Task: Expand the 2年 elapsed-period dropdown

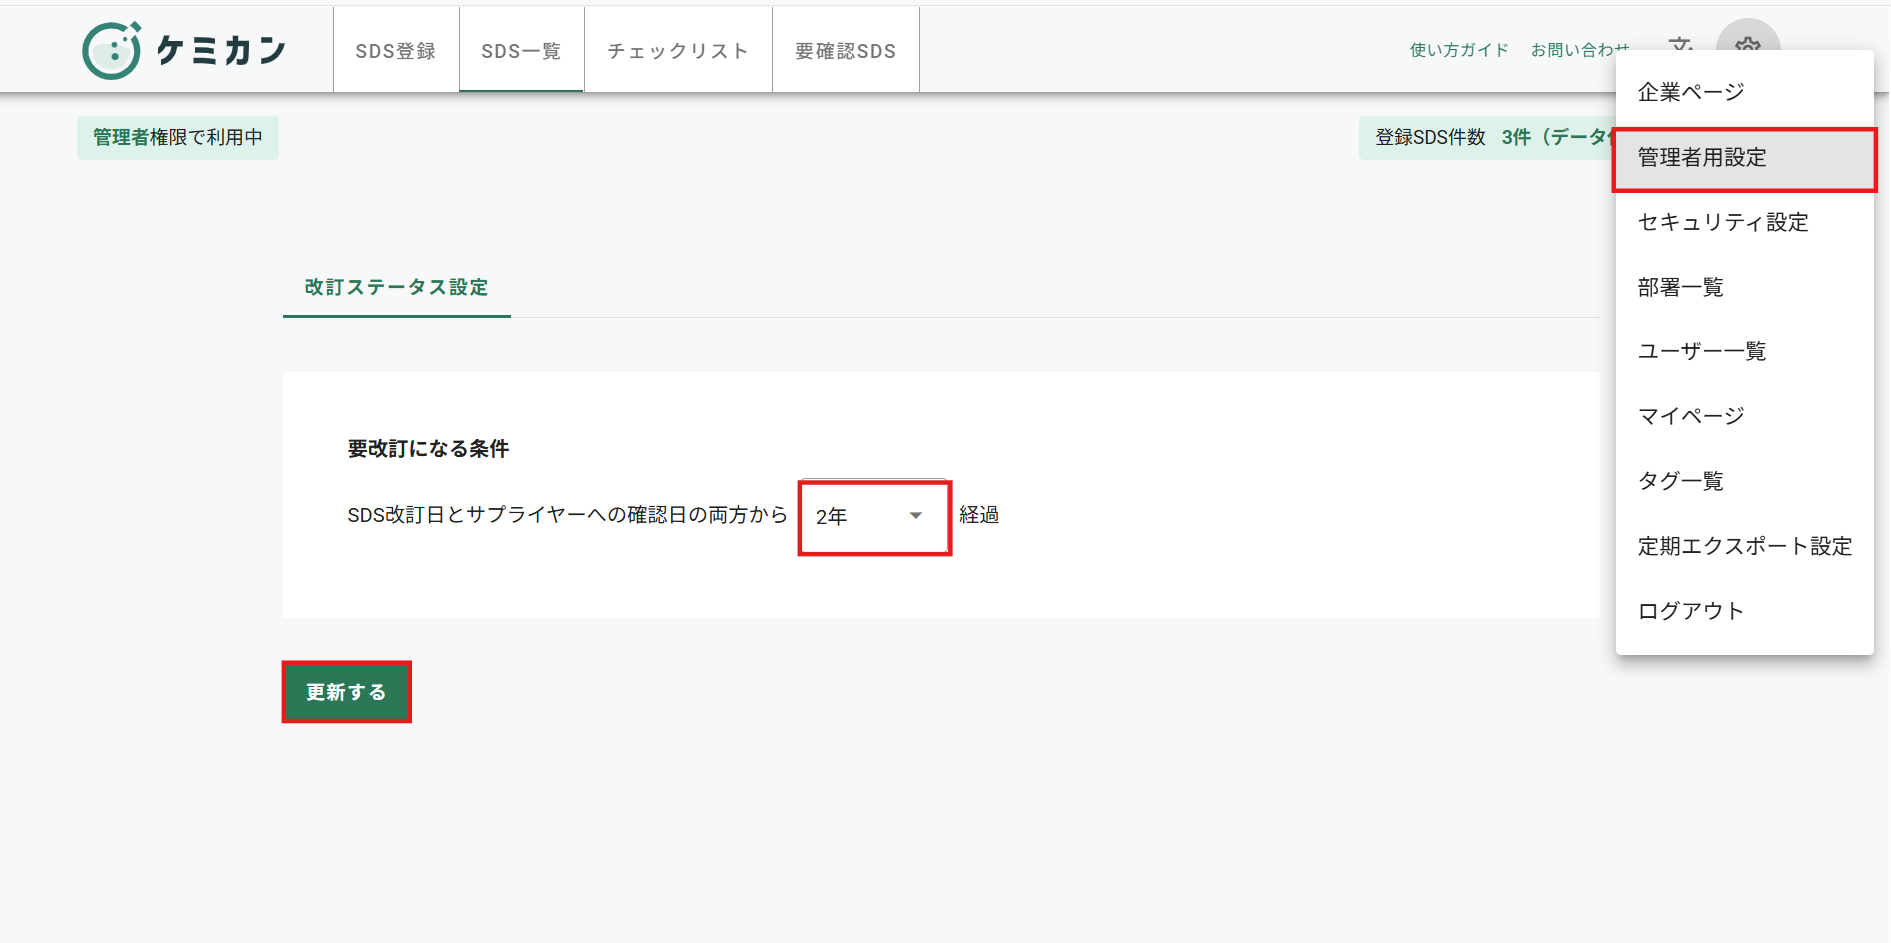Action: [874, 517]
